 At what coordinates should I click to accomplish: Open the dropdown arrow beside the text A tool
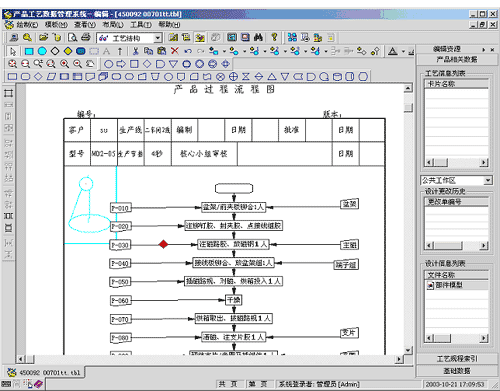403,51
